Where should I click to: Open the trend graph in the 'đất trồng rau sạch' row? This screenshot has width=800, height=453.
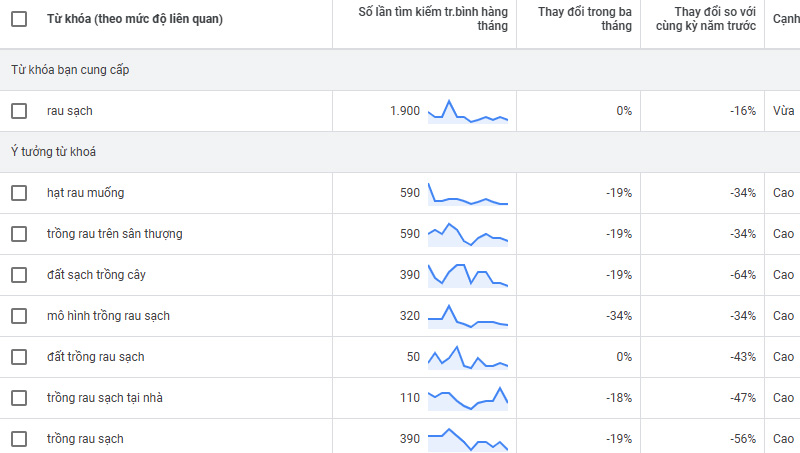pyautogui.click(x=468, y=357)
